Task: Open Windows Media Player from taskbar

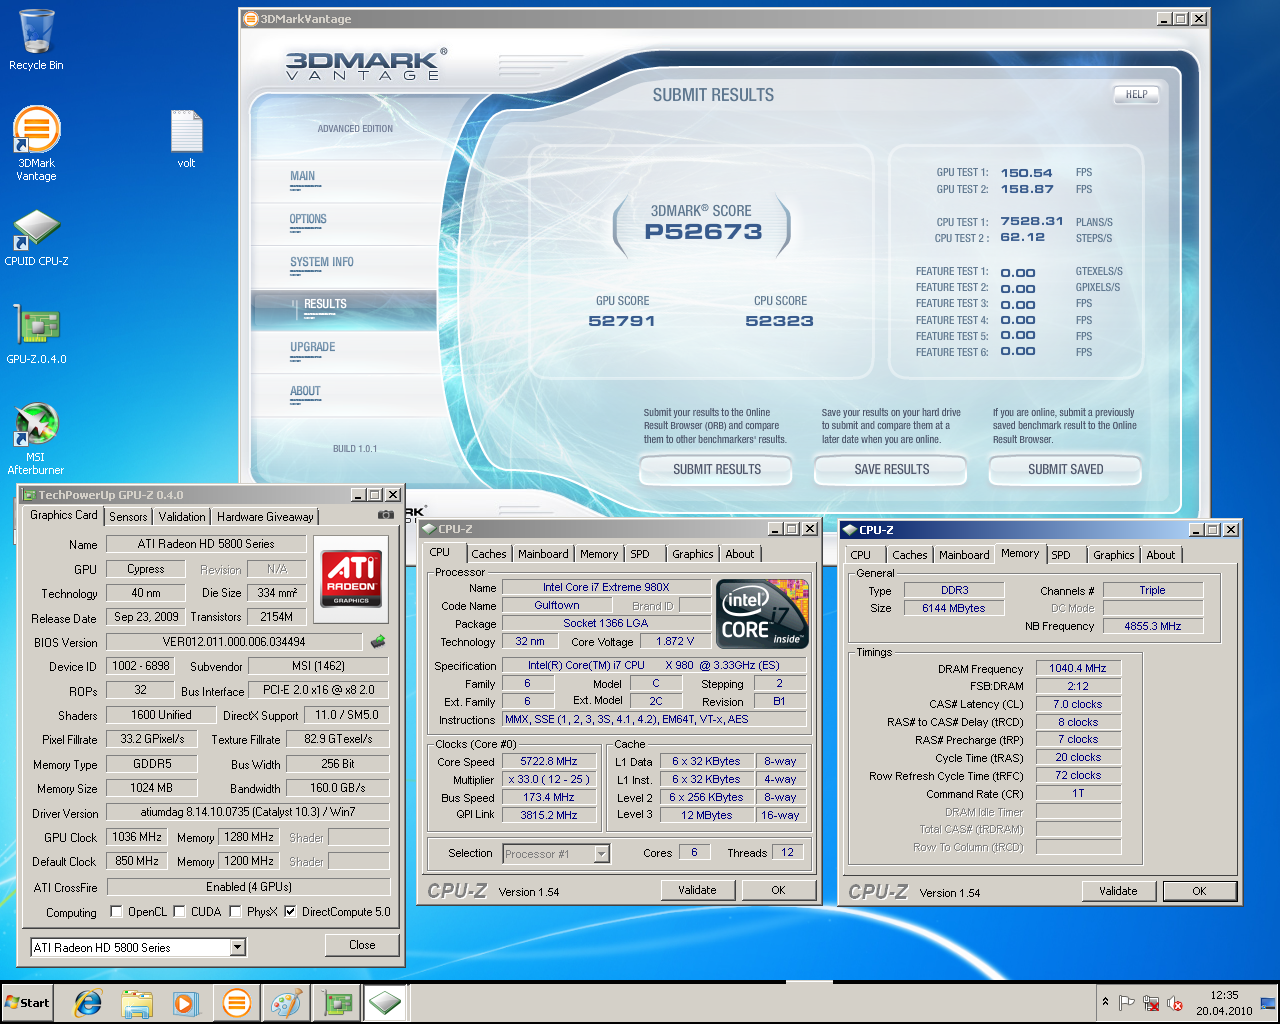Action: pos(186,1003)
